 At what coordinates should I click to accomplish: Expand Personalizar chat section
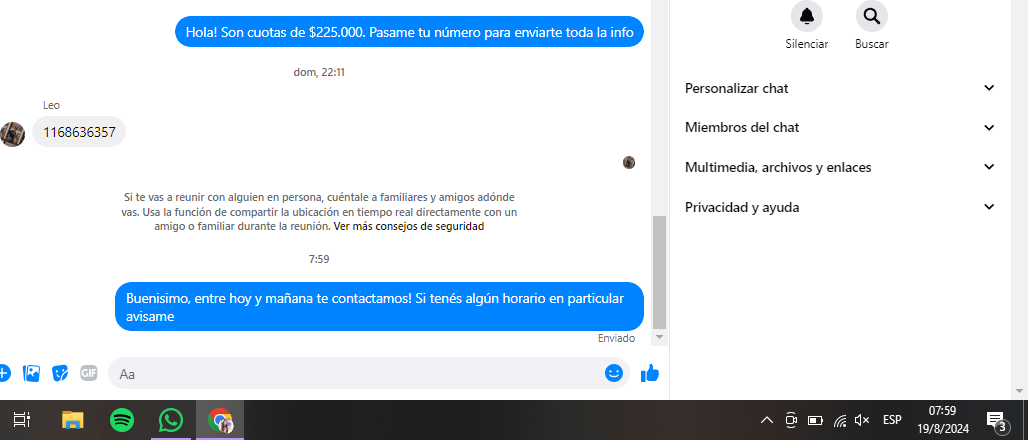[x=840, y=88]
